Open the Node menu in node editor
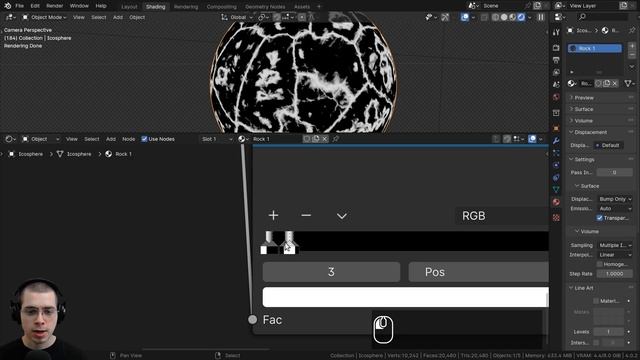This screenshot has width=640, height=360. (x=129, y=139)
